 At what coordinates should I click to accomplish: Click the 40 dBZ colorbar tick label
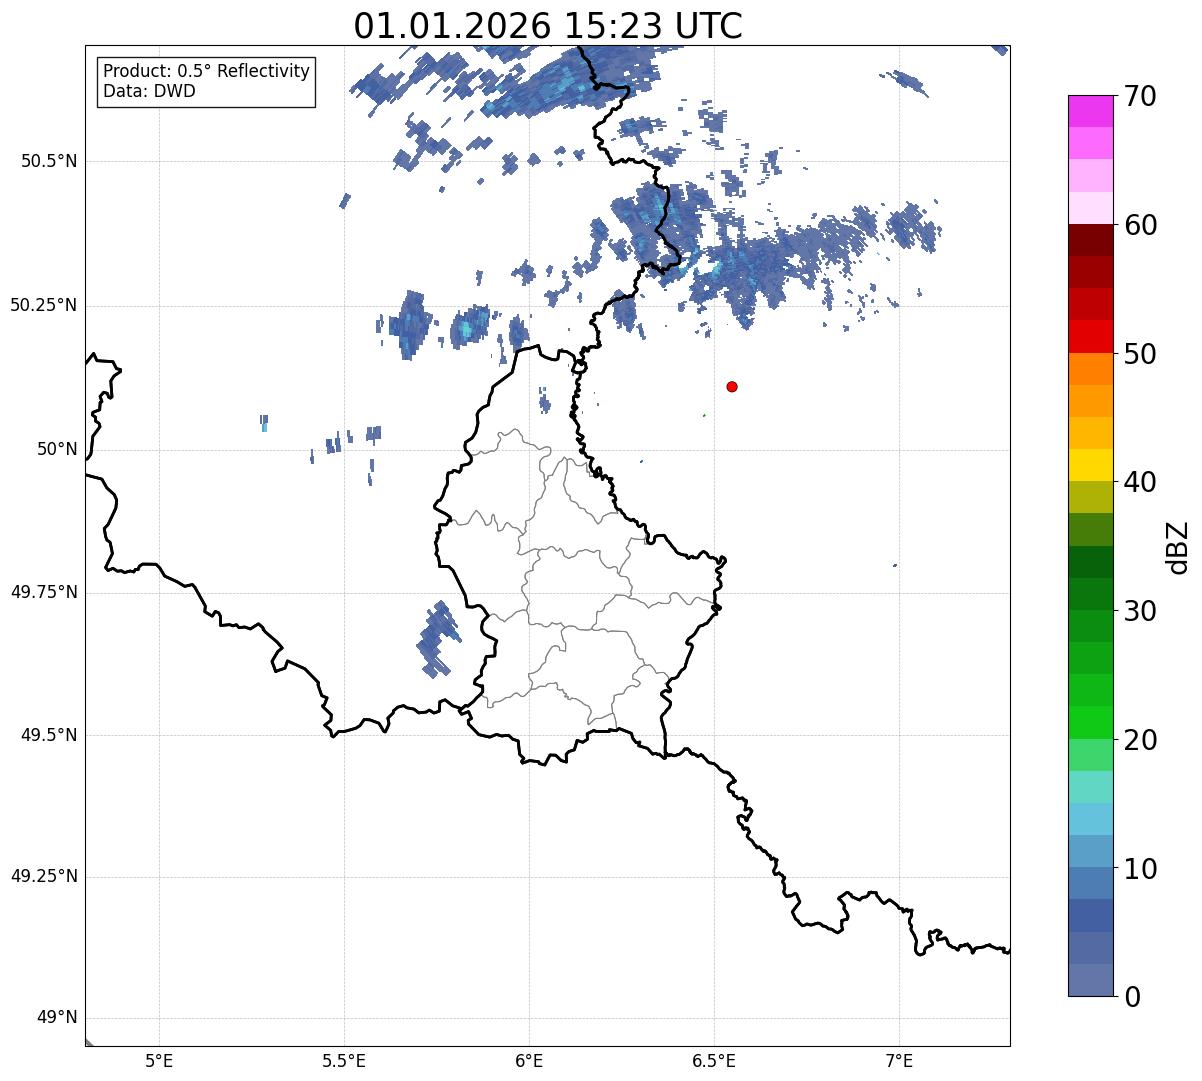point(1140,482)
